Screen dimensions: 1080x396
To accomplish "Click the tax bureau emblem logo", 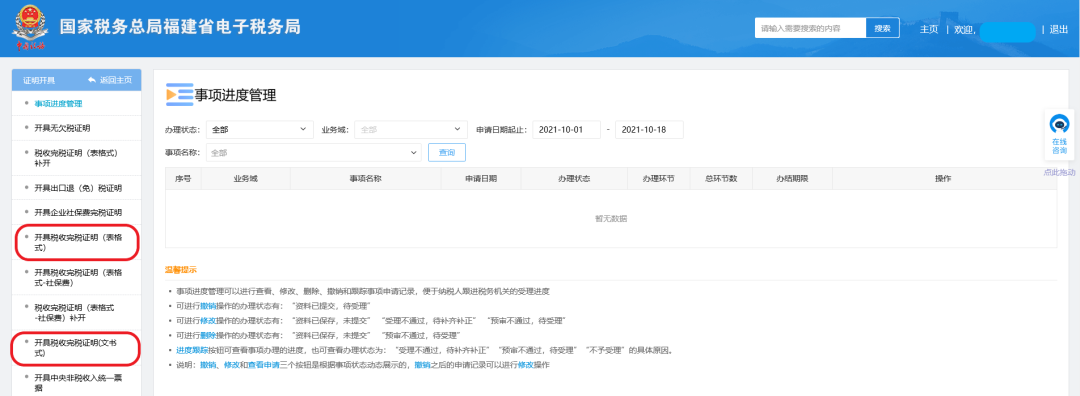I will click(x=29, y=28).
